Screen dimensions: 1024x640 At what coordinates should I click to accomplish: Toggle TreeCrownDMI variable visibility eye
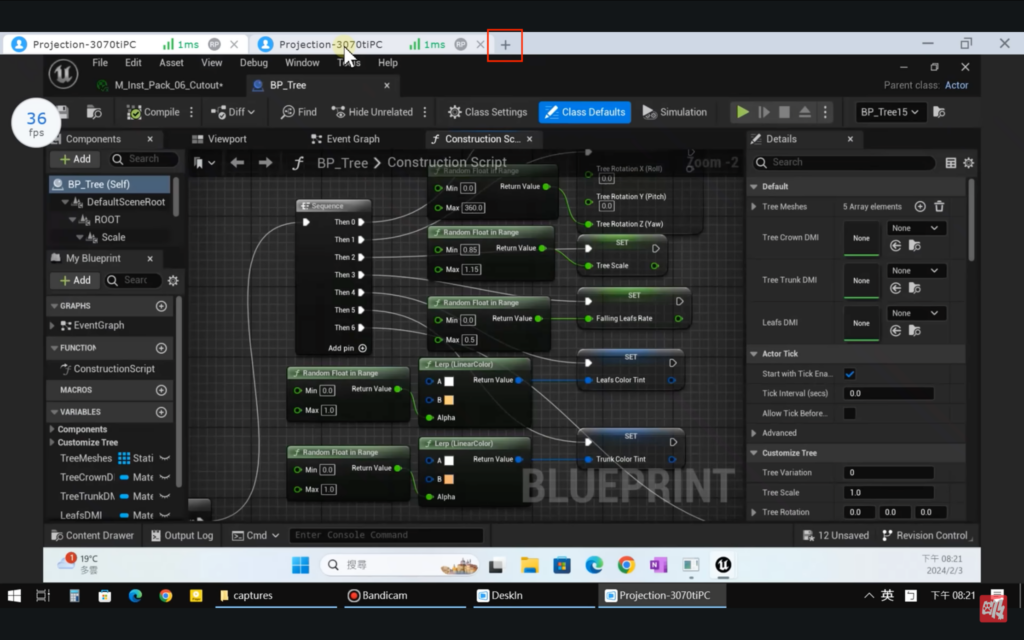click(165, 477)
